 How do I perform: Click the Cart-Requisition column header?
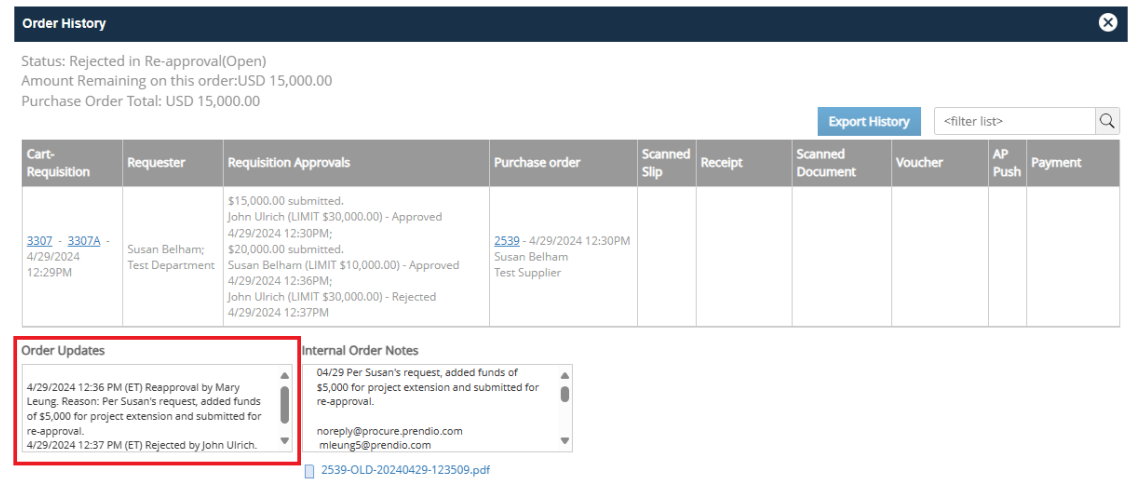pyautogui.click(x=71, y=163)
